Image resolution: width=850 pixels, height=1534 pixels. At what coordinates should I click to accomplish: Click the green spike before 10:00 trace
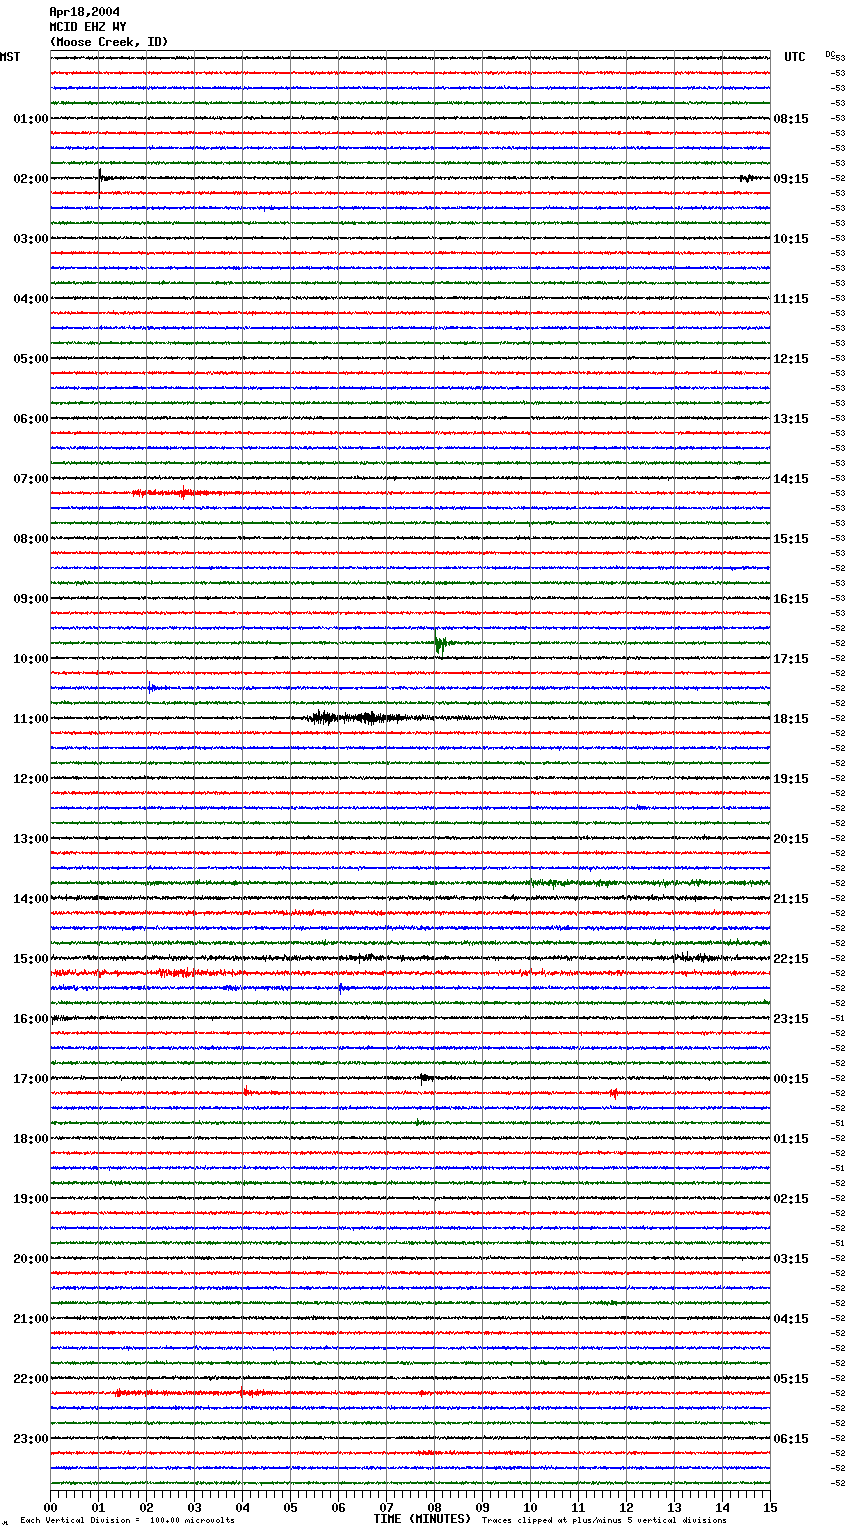pyautogui.click(x=441, y=644)
